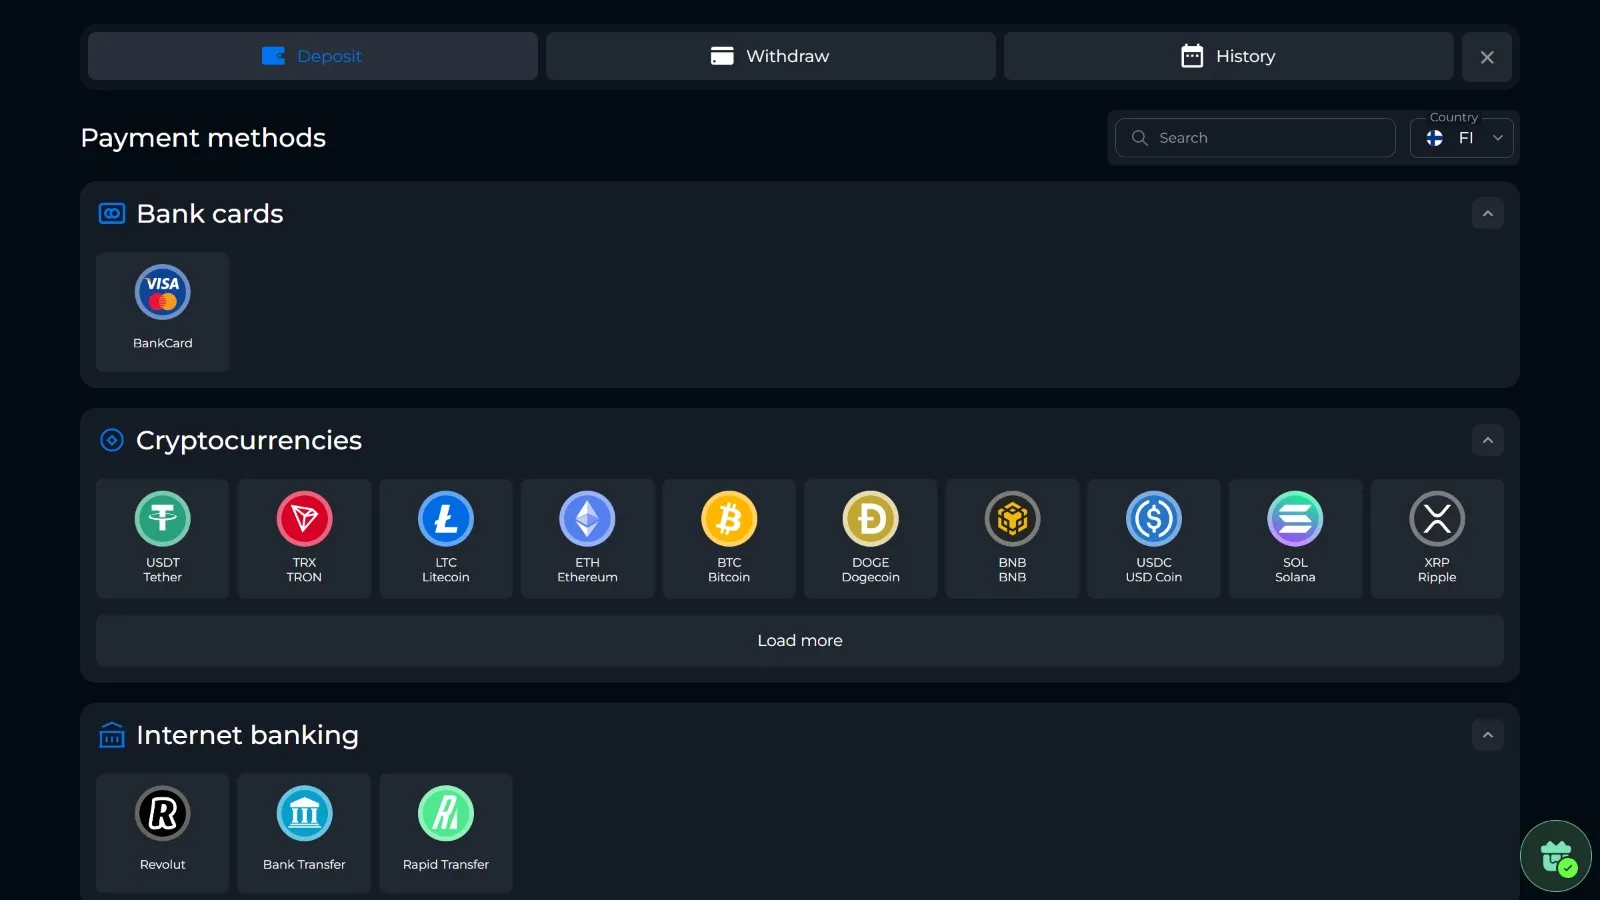Screen dimensions: 1600x900
Task: Select DOGE Dogecoin payment option
Action: [870, 538]
